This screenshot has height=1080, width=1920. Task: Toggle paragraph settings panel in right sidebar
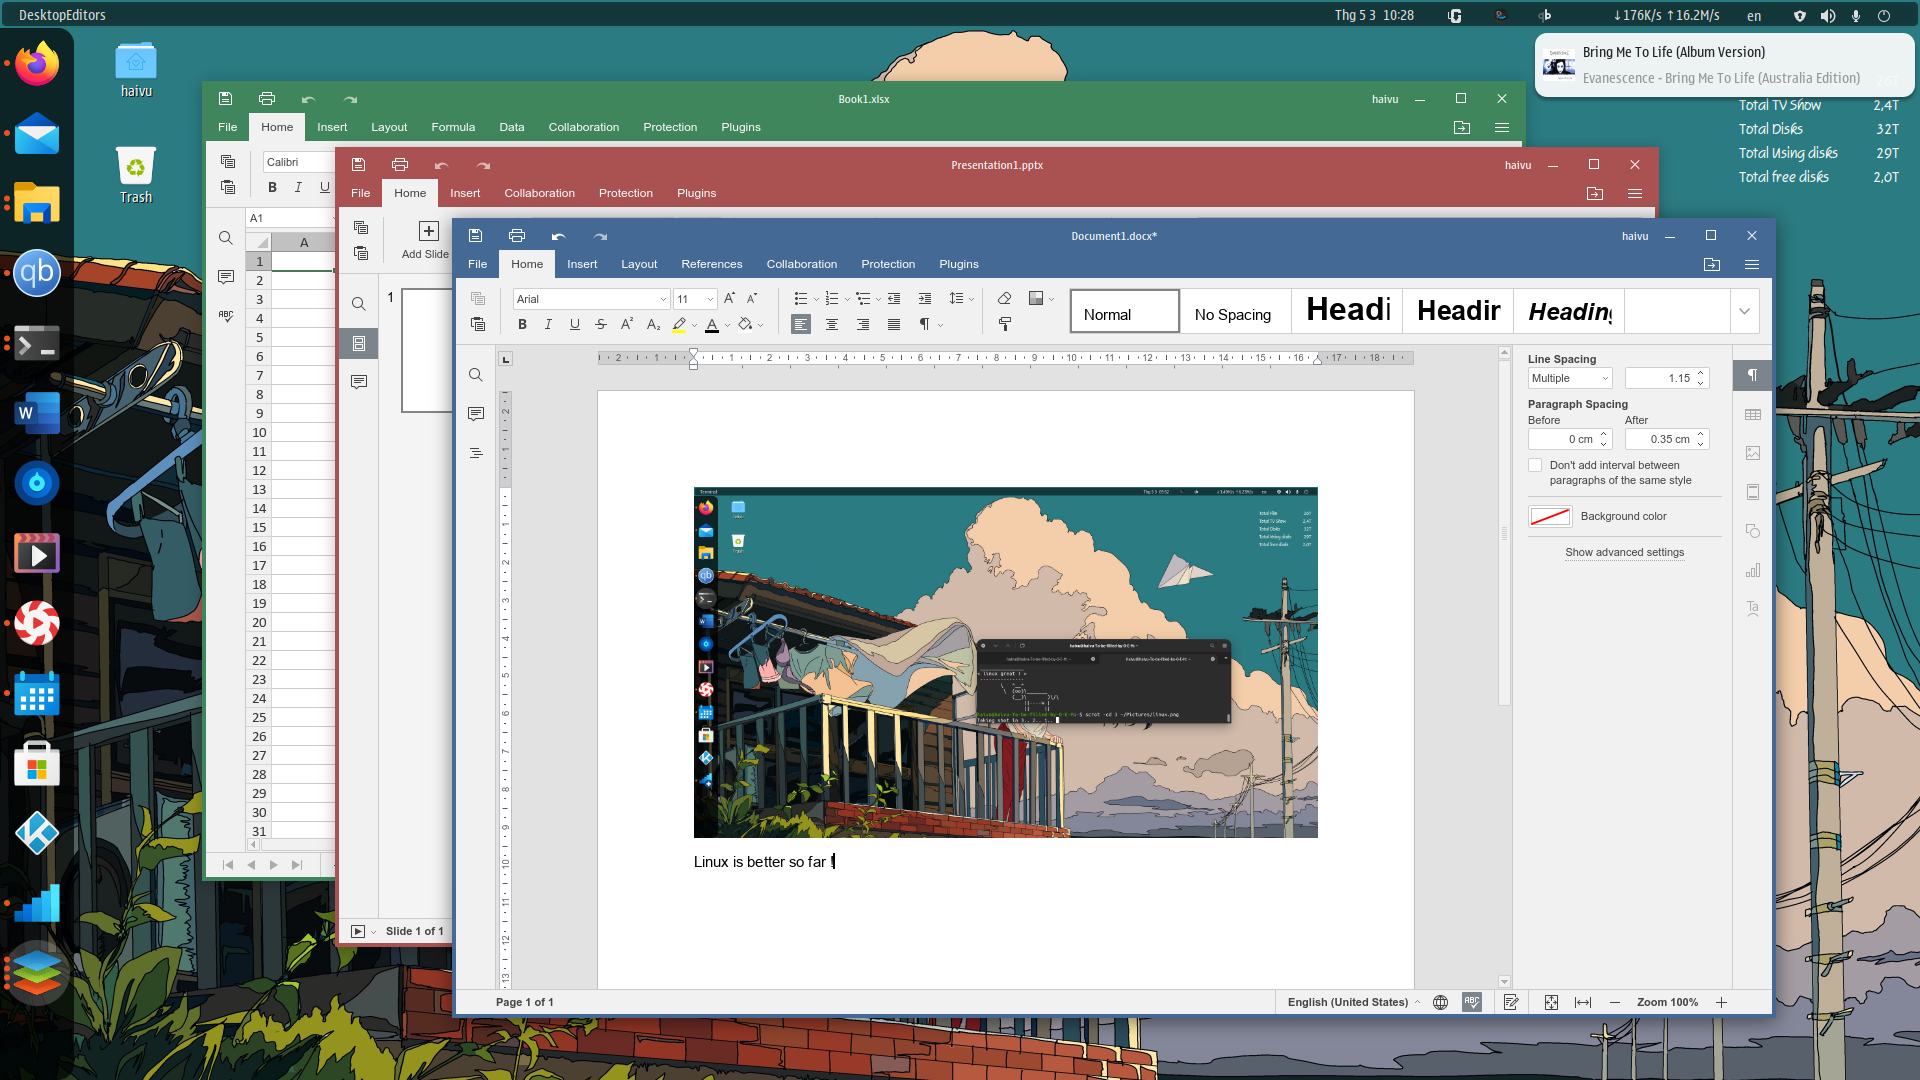coord(1753,376)
